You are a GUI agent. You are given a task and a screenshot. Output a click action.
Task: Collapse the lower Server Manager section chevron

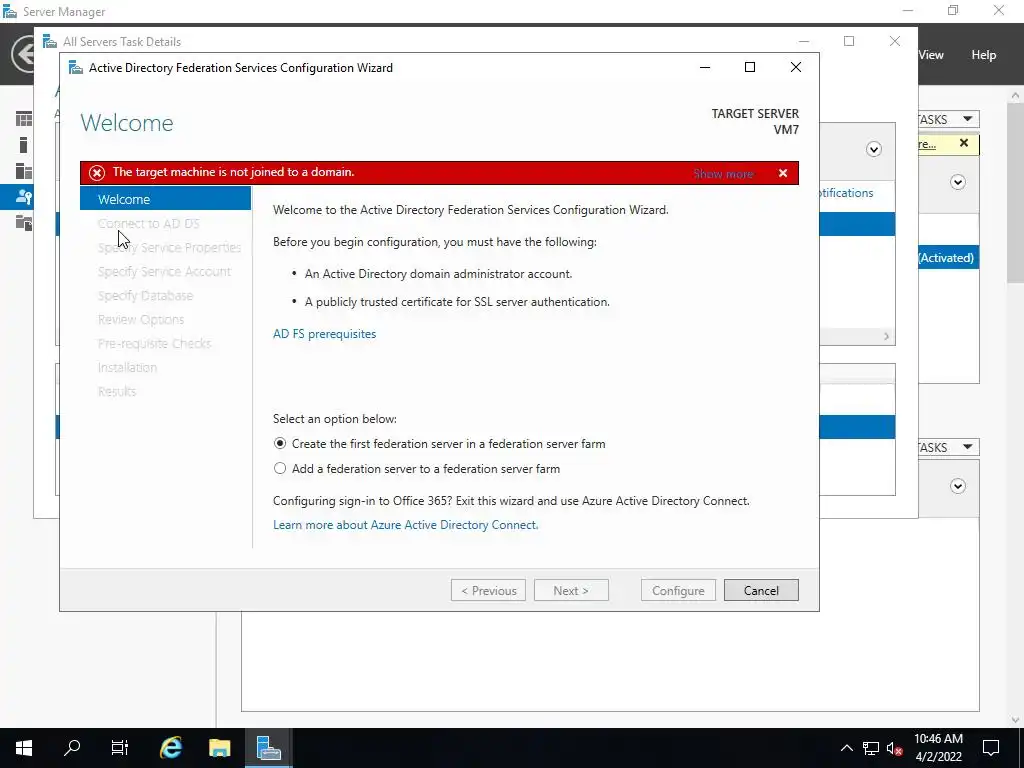[957, 486]
